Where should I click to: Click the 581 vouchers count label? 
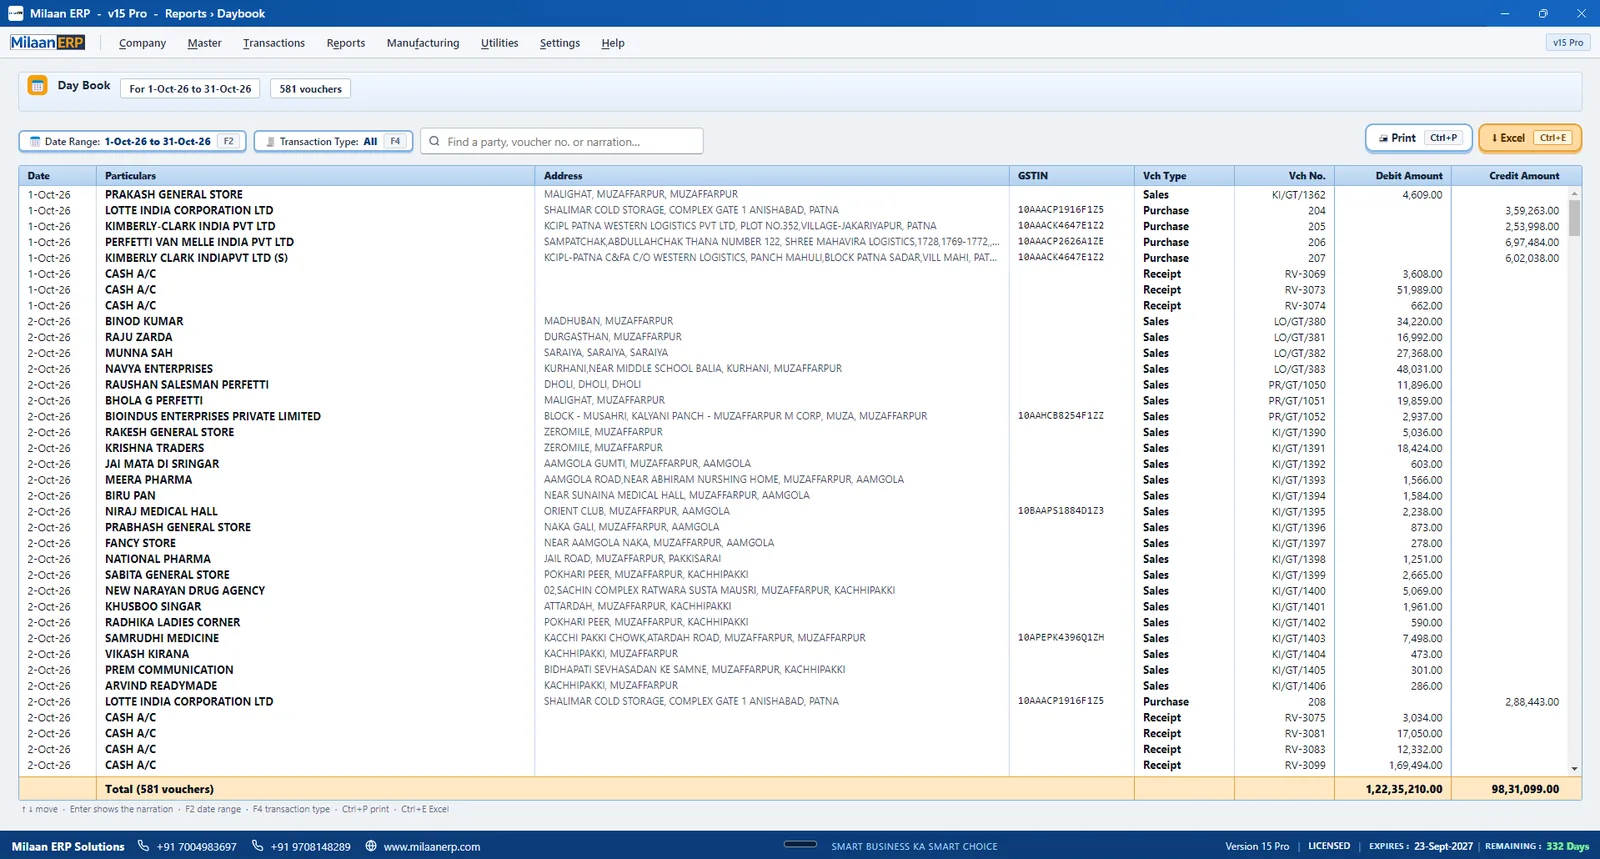pyautogui.click(x=310, y=89)
